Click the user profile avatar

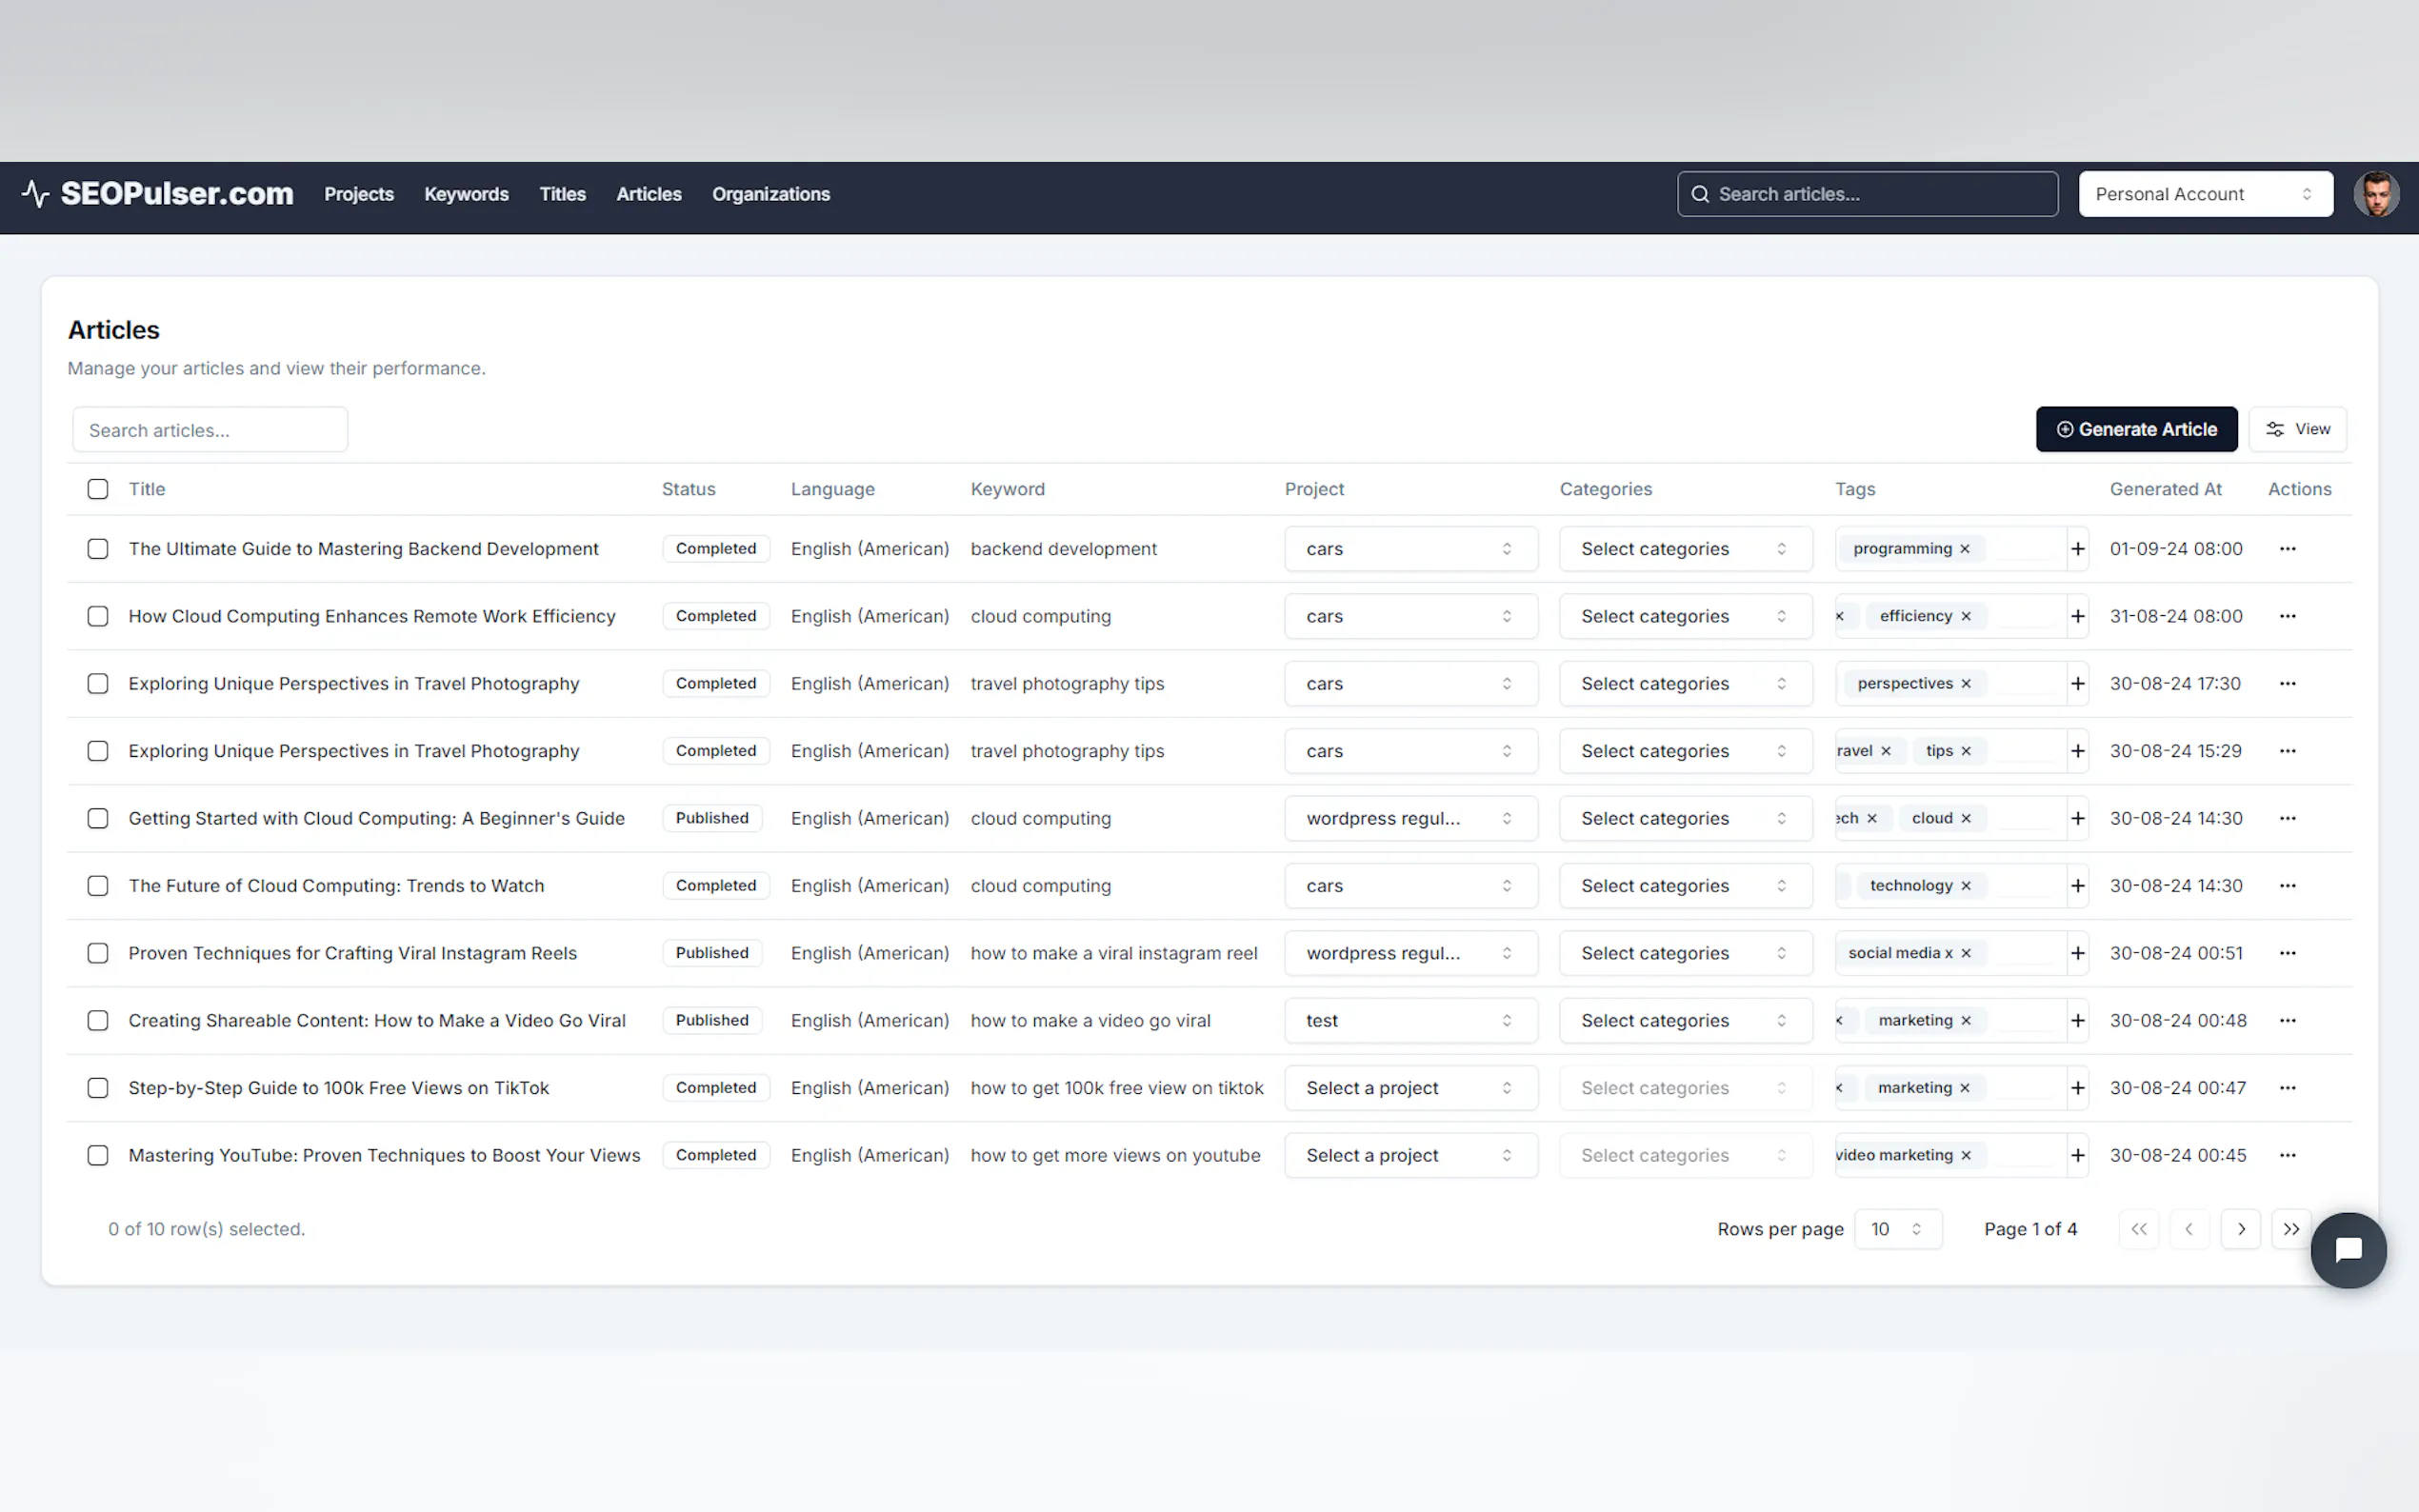(2375, 194)
